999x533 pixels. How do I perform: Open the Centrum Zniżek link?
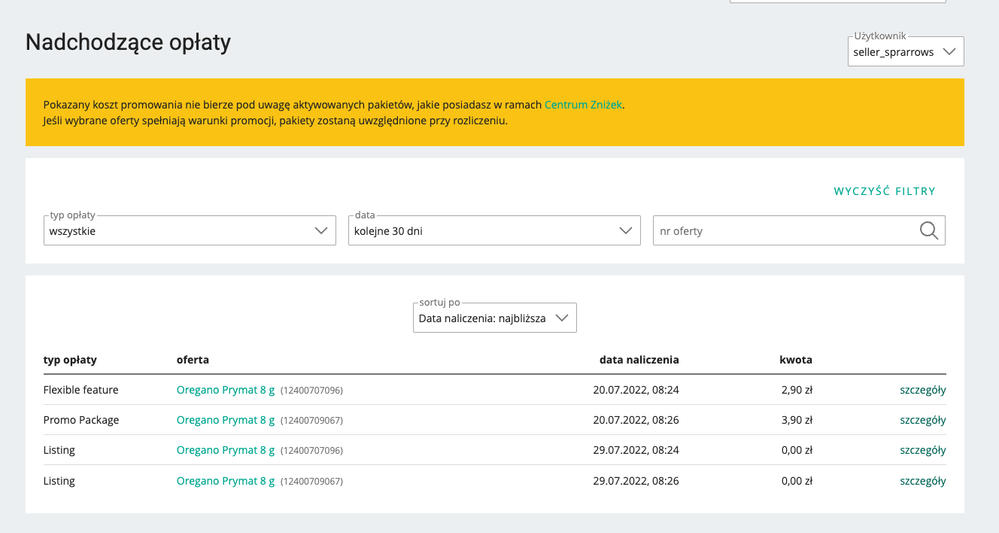(583, 105)
